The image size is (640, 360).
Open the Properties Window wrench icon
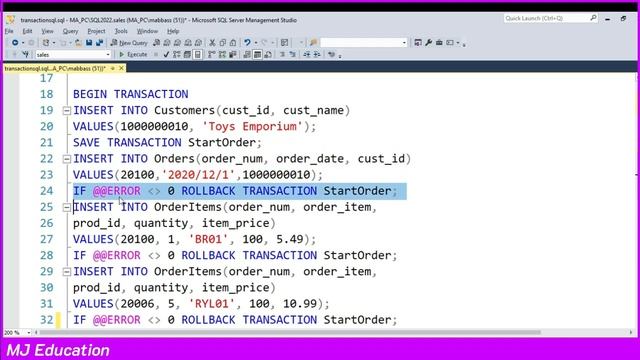pyautogui.click(x=429, y=42)
